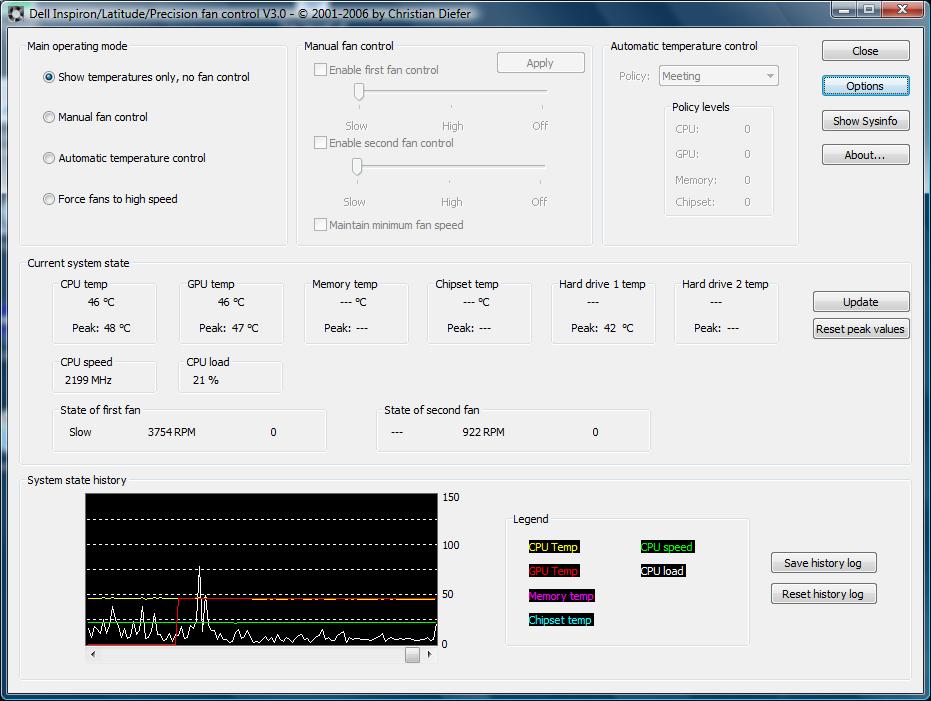Select the Manual fan control radio button
931x701 pixels.
(96, 118)
